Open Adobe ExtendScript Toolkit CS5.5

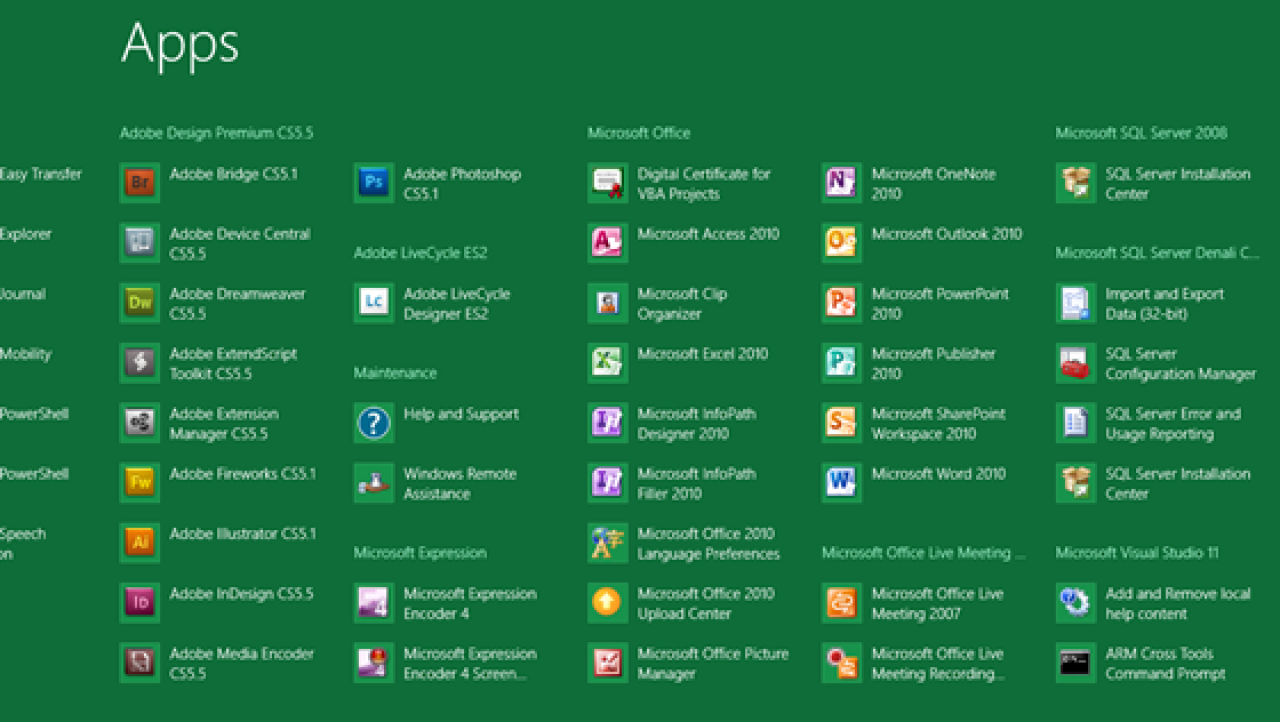pyautogui.click(x=209, y=363)
